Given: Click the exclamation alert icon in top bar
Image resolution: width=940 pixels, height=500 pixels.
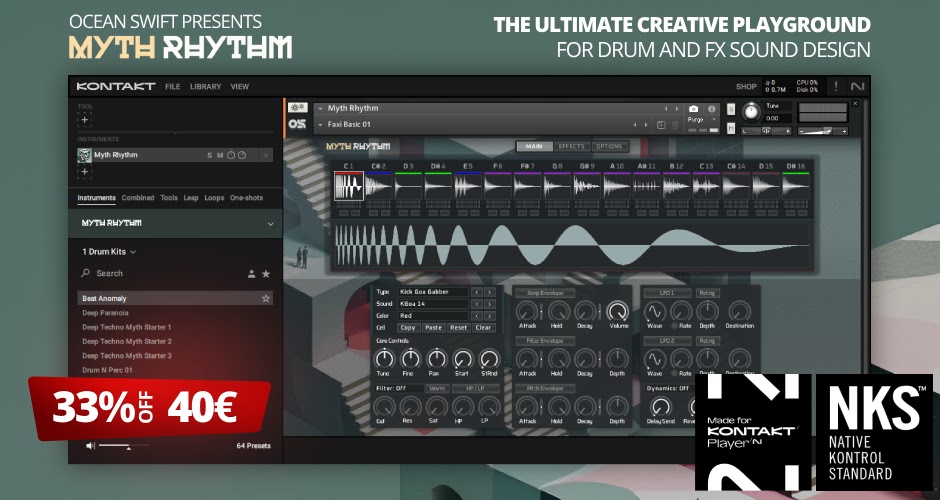Looking at the screenshot, I should (x=836, y=86).
